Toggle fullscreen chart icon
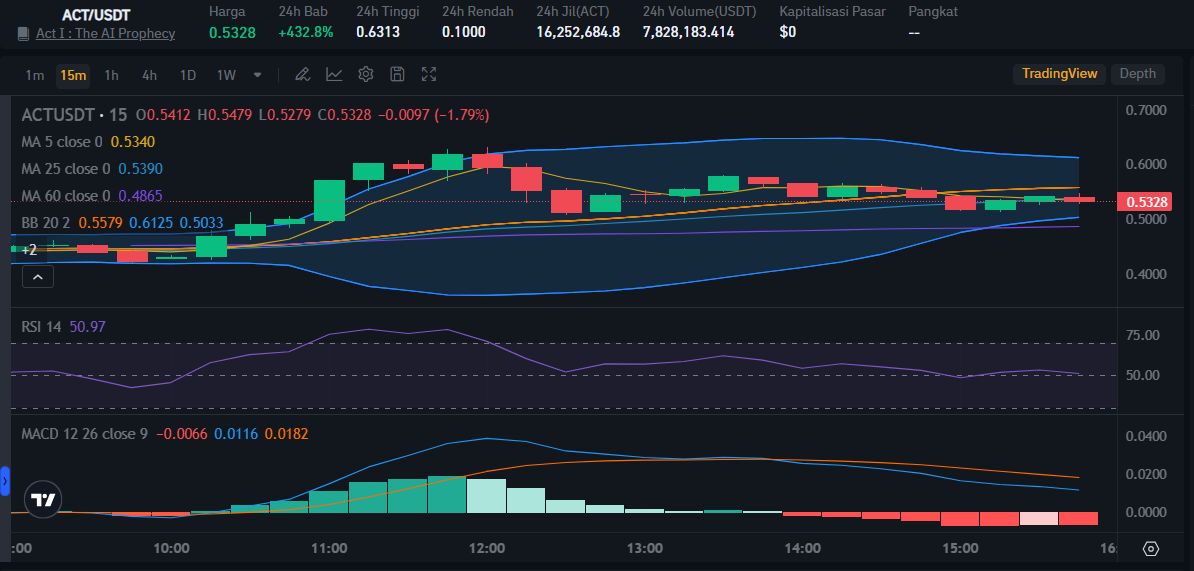The width and height of the screenshot is (1194, 571). [429, 74]
